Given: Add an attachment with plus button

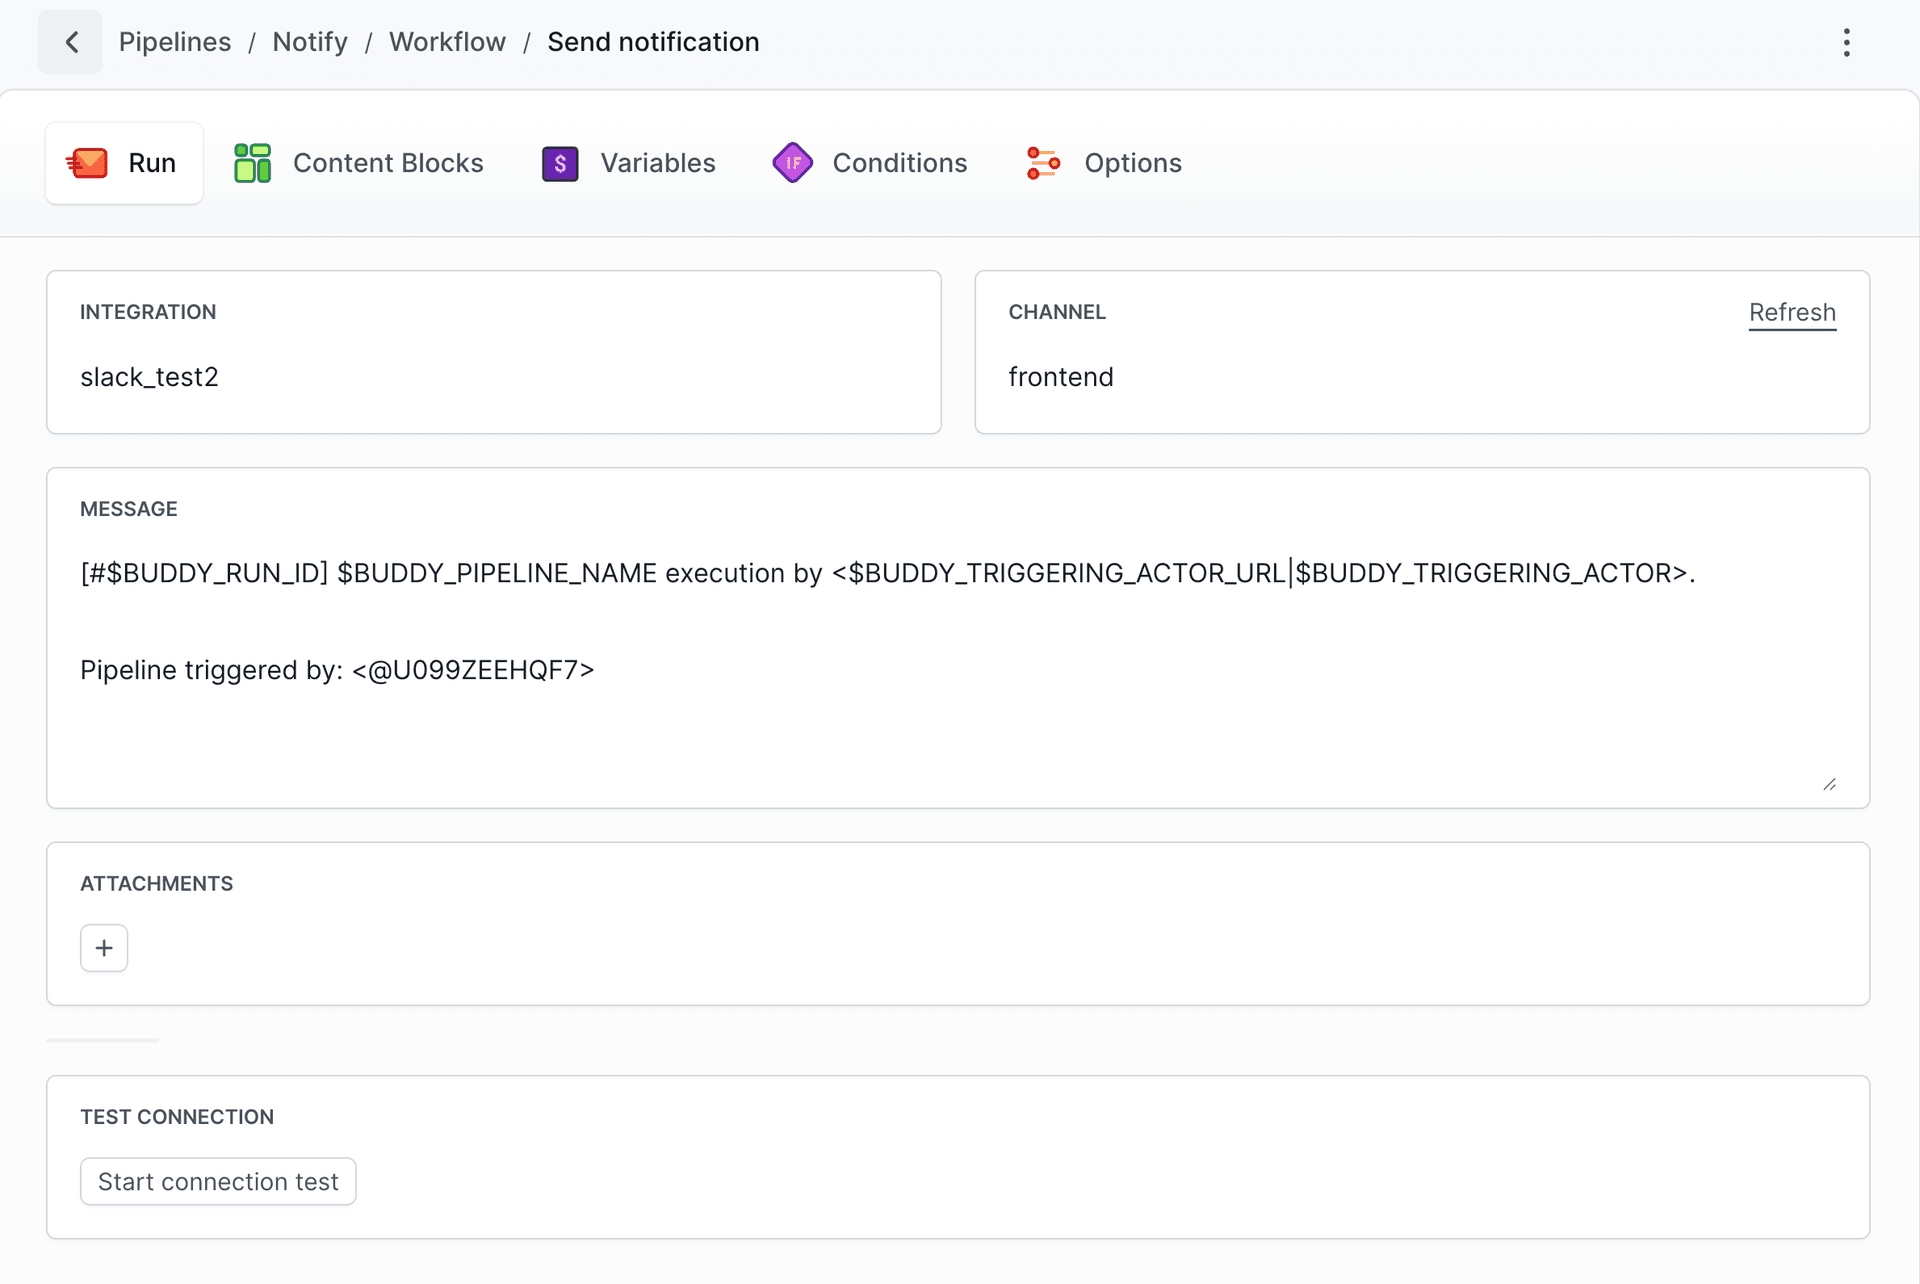Looking at the screenshot, I should tap(104, 948).
